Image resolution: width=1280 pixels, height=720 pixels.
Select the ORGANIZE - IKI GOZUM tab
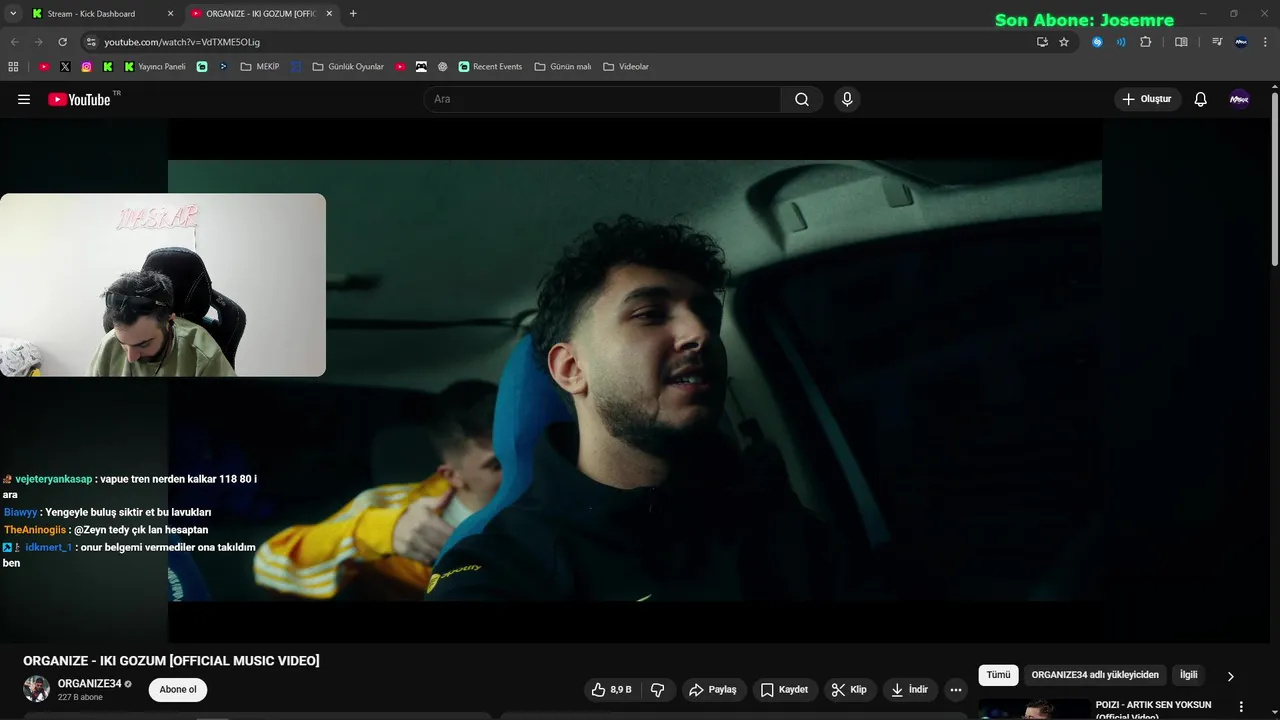260,14
